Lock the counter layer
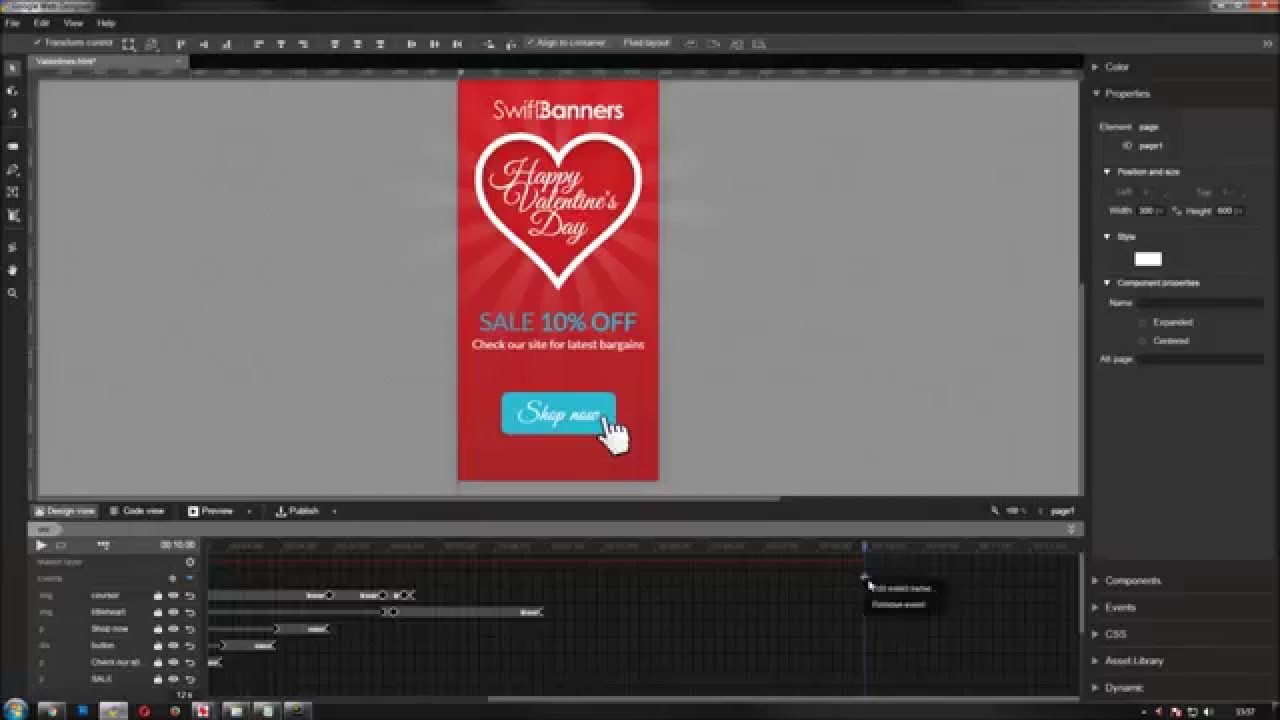1280x720 pixels. (157, 595)
